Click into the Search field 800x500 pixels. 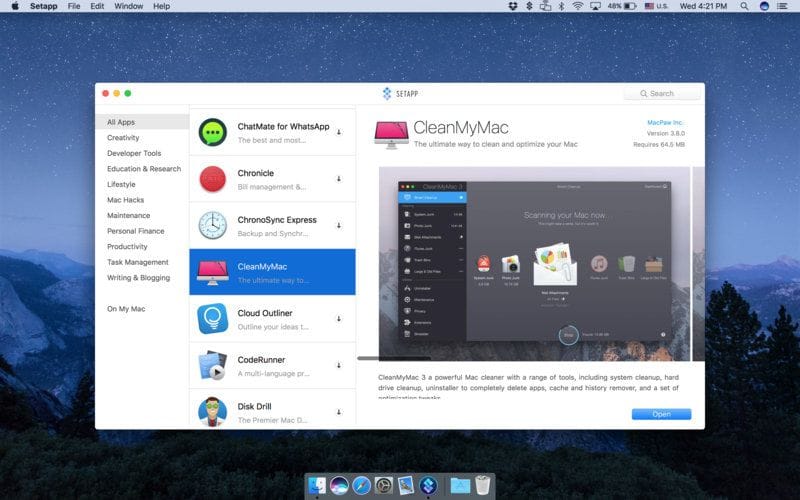point(664,93)
